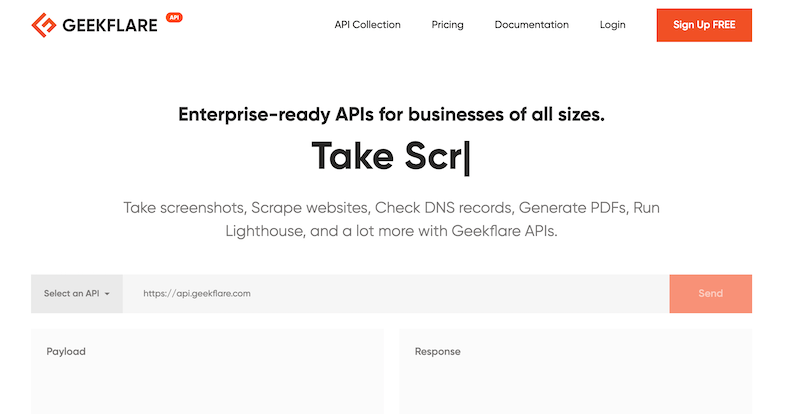800x414 pixels.
Task: Click inside the Response panel area
Action: coord(575,385)
